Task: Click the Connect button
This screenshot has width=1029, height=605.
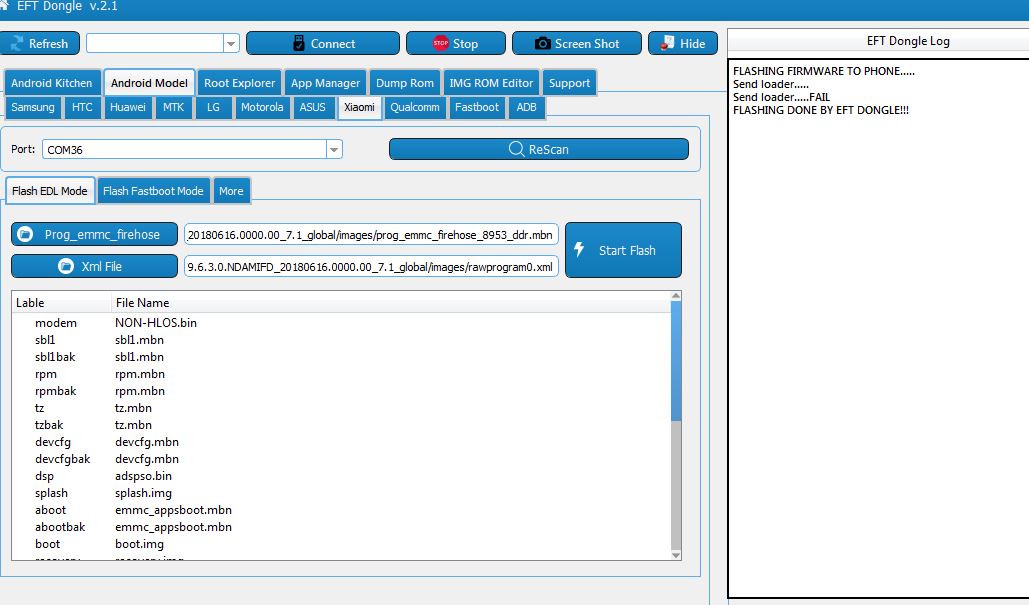Action: (323, 43)
